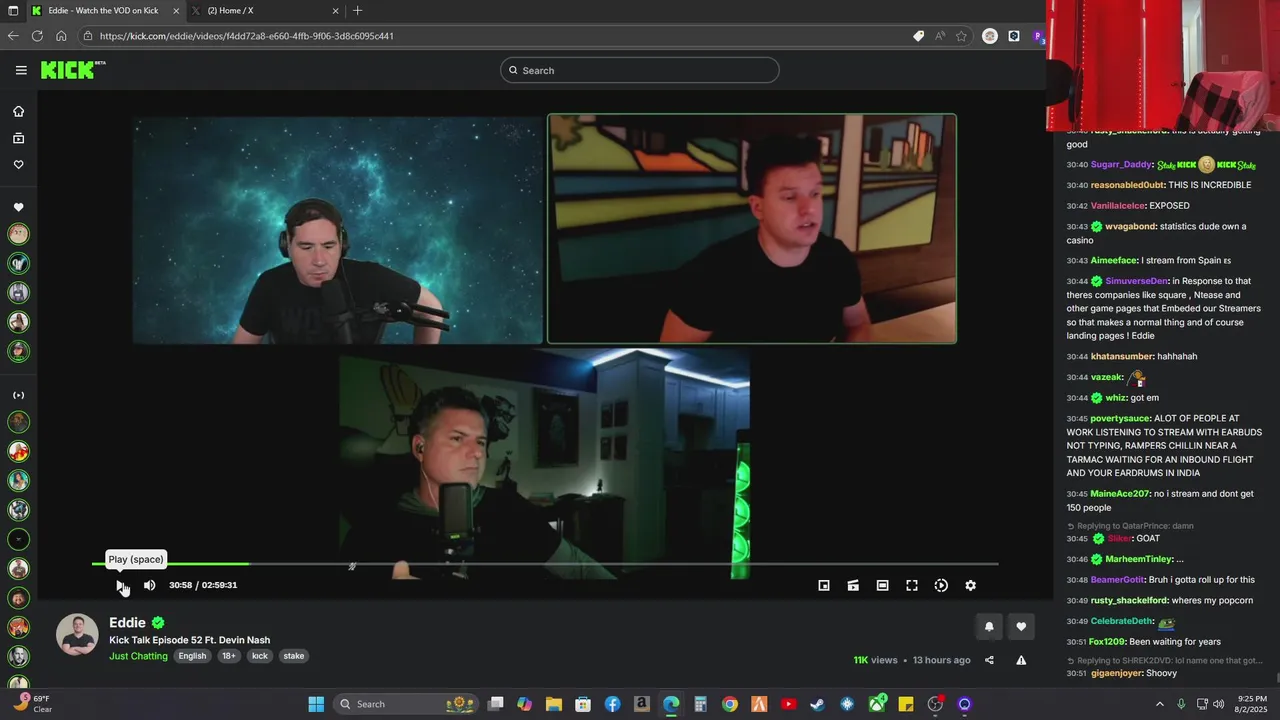The height and width of the screenshot is (720, 1280).
Task: Open Xbox app from taskbar
Action: coord(877,704)
